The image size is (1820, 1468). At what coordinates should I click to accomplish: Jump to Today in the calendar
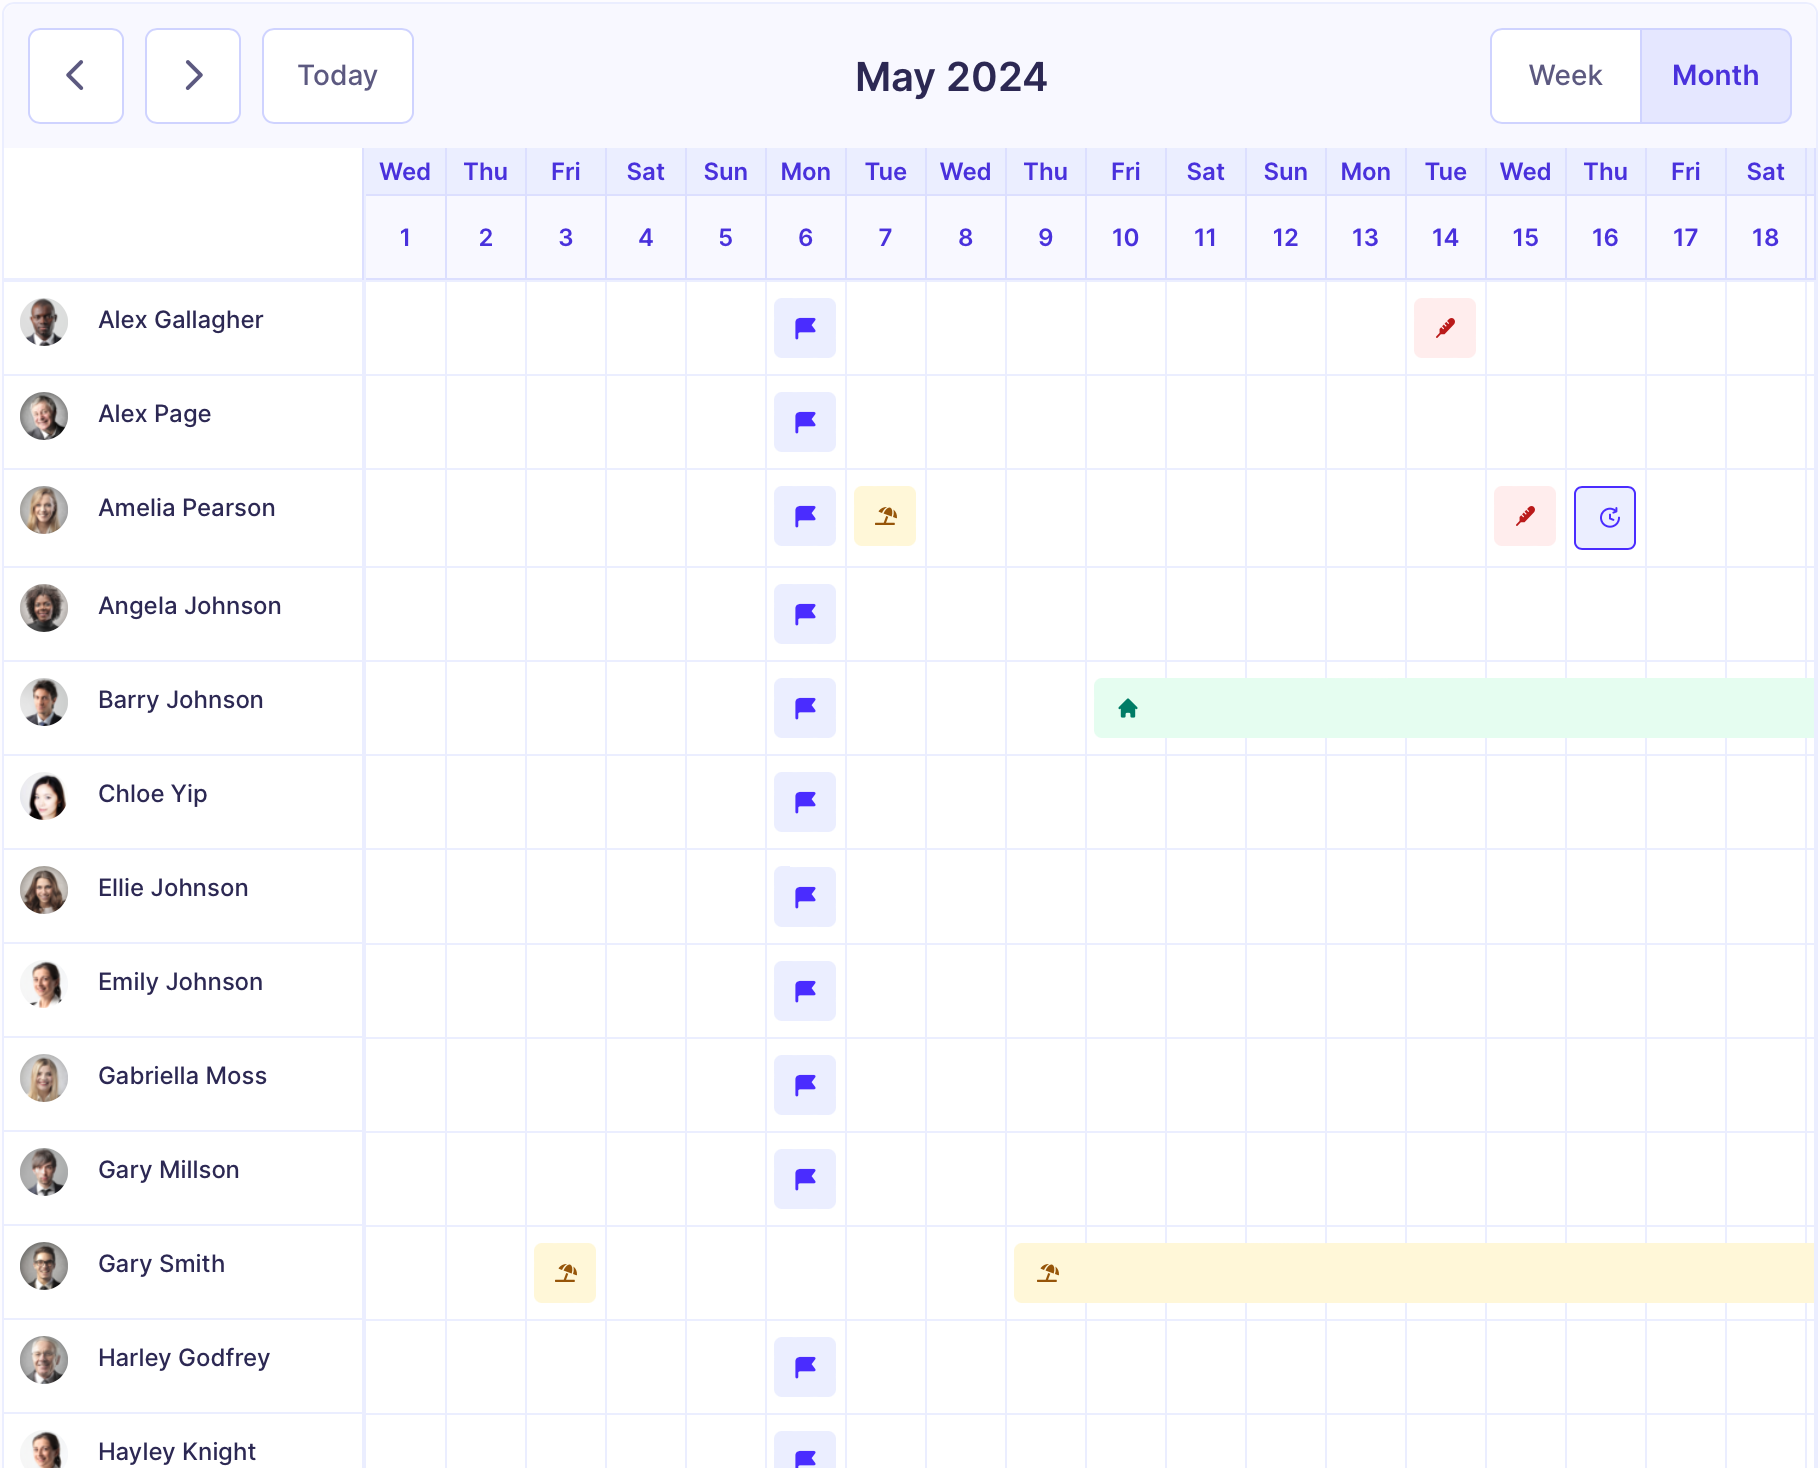pyautogui.click(x=338, y=76)
